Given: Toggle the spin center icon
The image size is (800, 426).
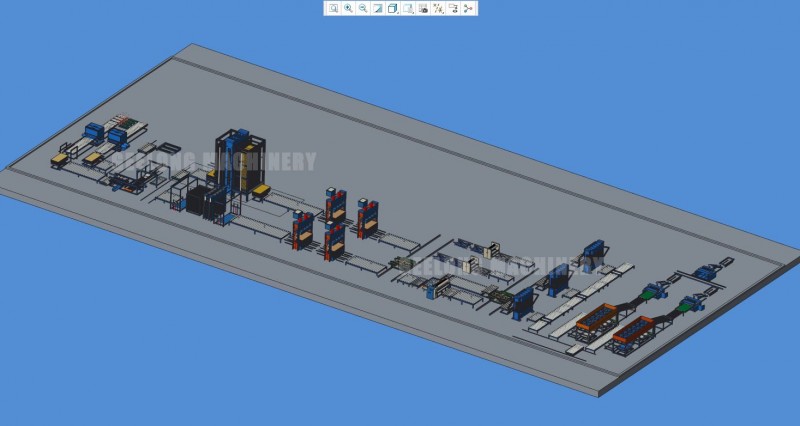Looking at the screenshot, I should click(468, 8).
